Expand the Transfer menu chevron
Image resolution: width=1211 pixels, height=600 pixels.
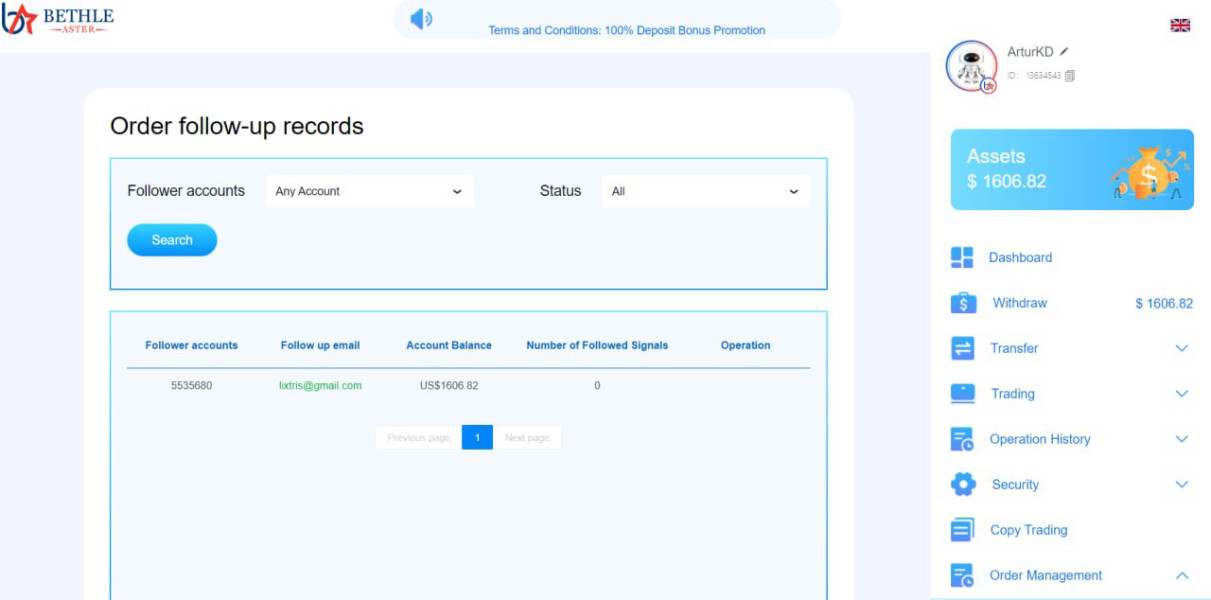1181,348
